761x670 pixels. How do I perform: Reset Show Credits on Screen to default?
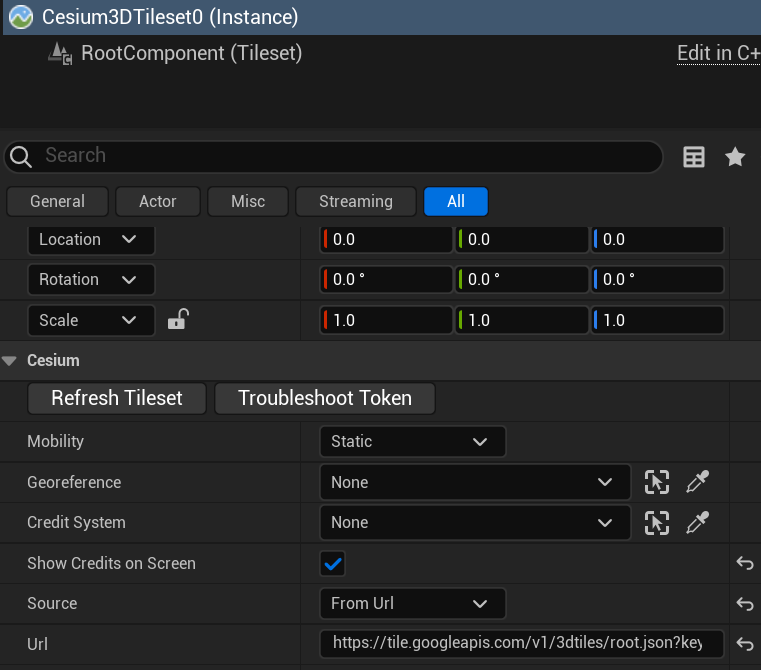745,563
